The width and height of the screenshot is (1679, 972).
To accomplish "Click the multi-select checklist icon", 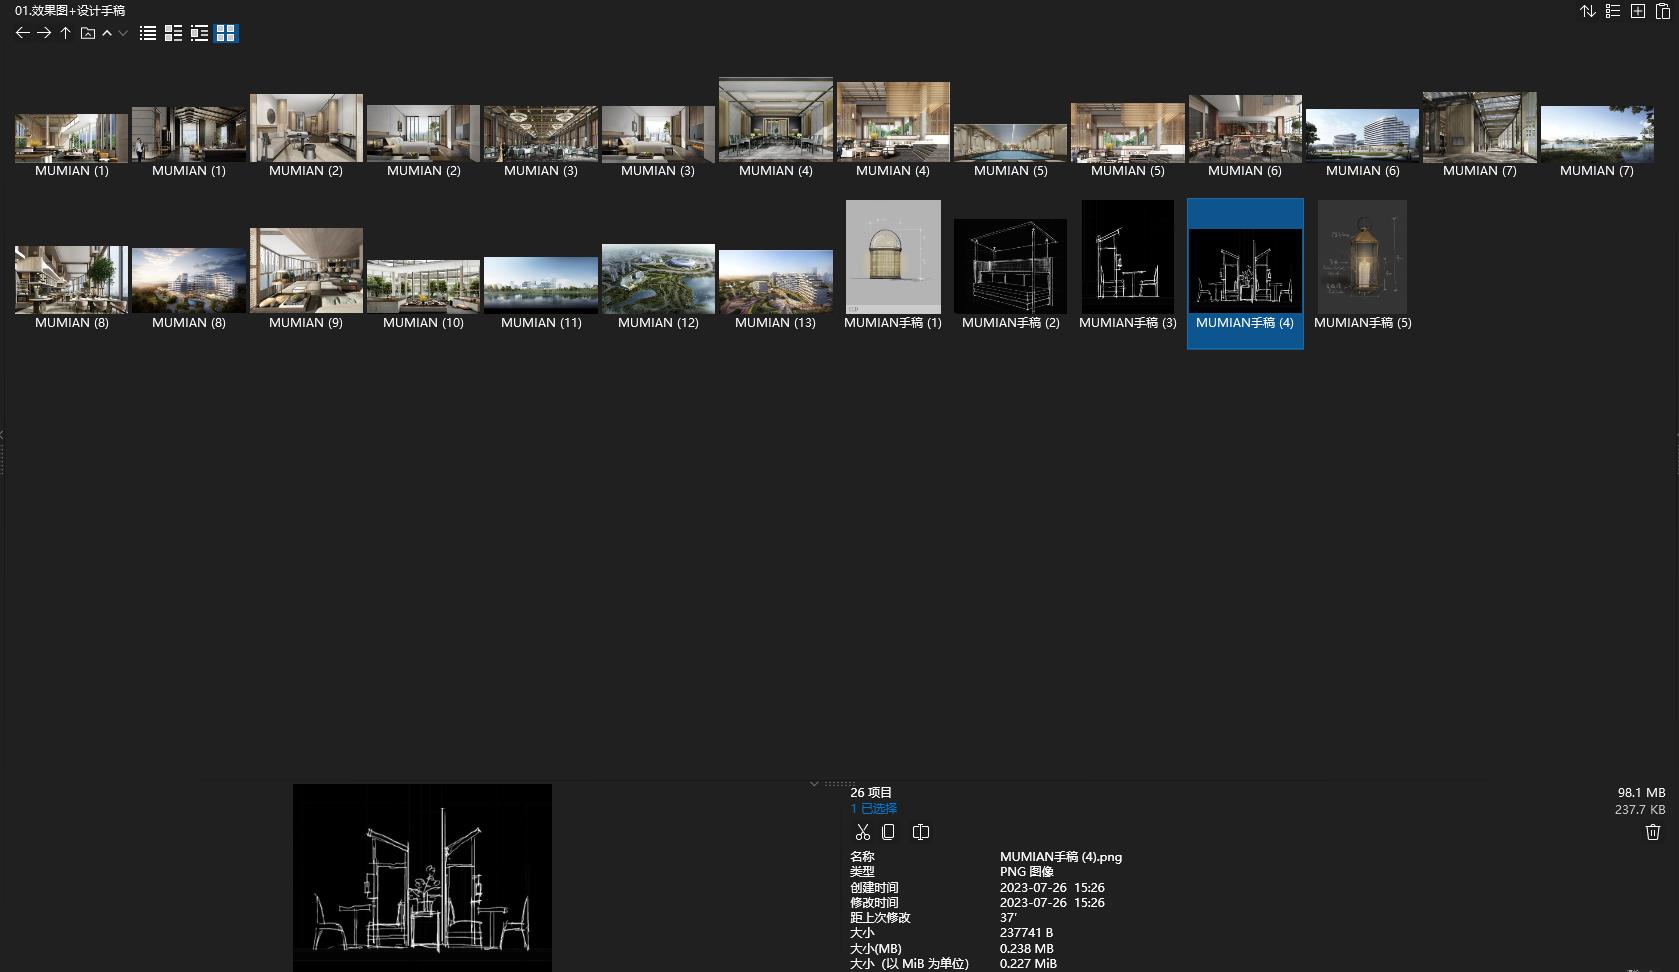I will (x=1612, y=11).
